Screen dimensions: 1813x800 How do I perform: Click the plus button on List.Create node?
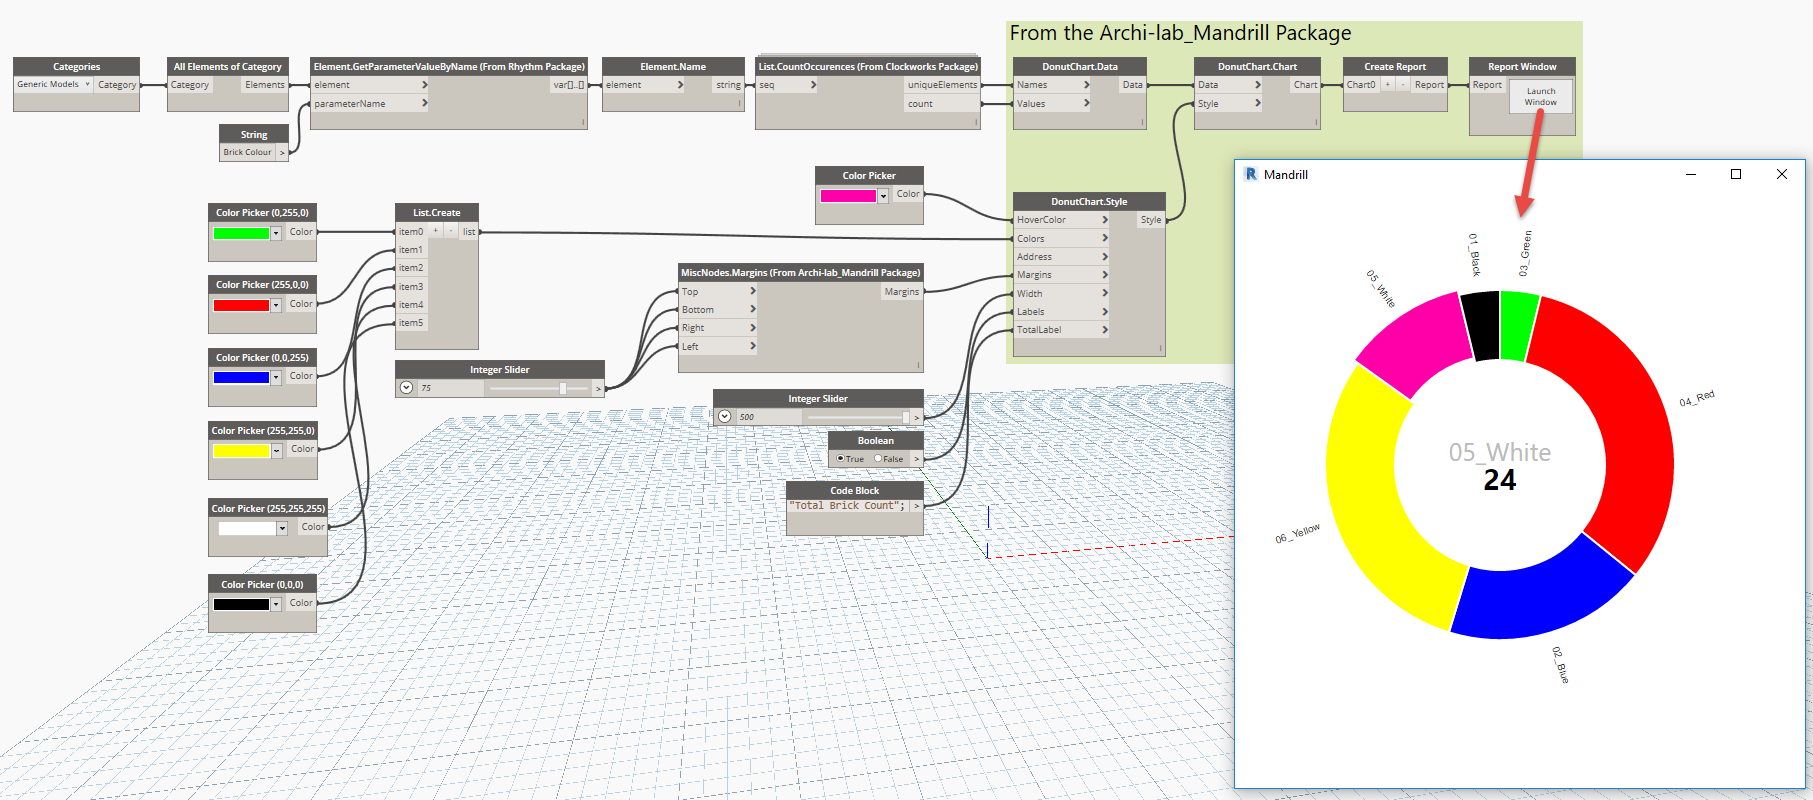(436, 231)
